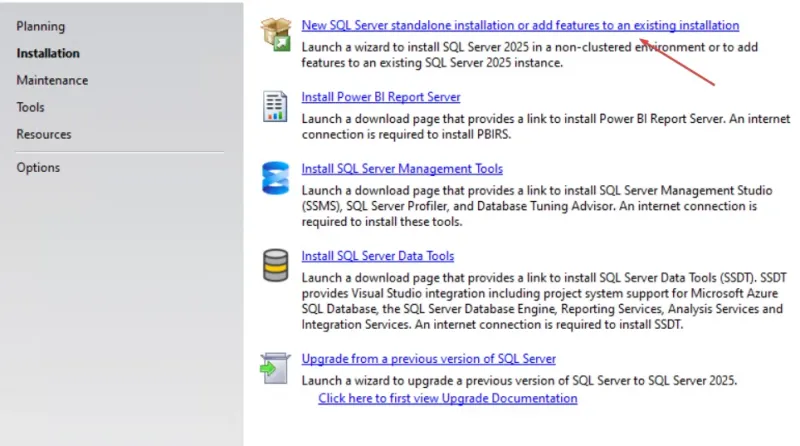Click the upgrade icon with green arrow

click(x=275, y=367)
